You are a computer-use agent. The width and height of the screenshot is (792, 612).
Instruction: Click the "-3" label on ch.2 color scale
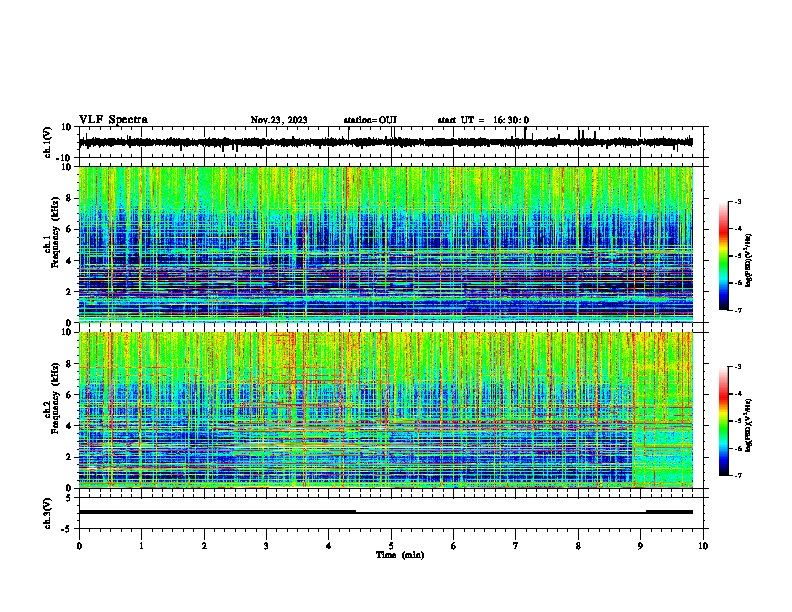click(738, 367)
